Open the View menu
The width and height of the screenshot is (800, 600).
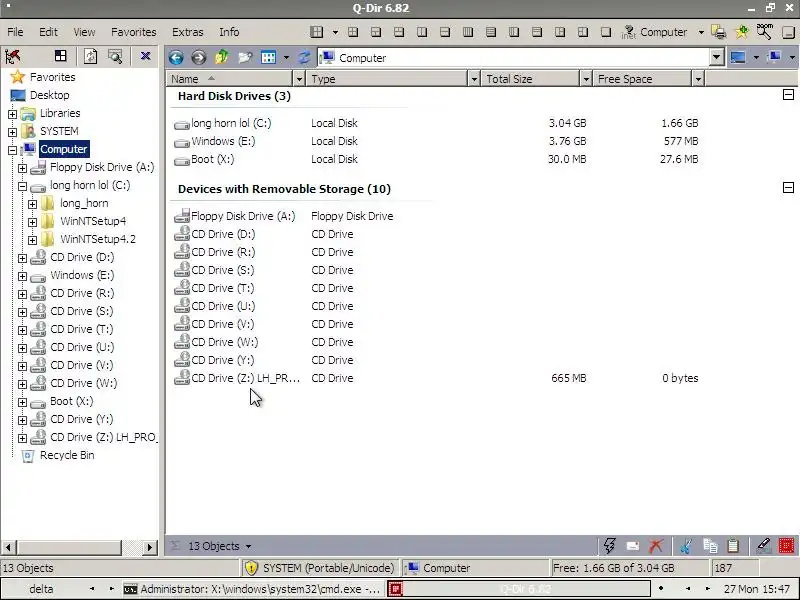[x=84, y=32]
